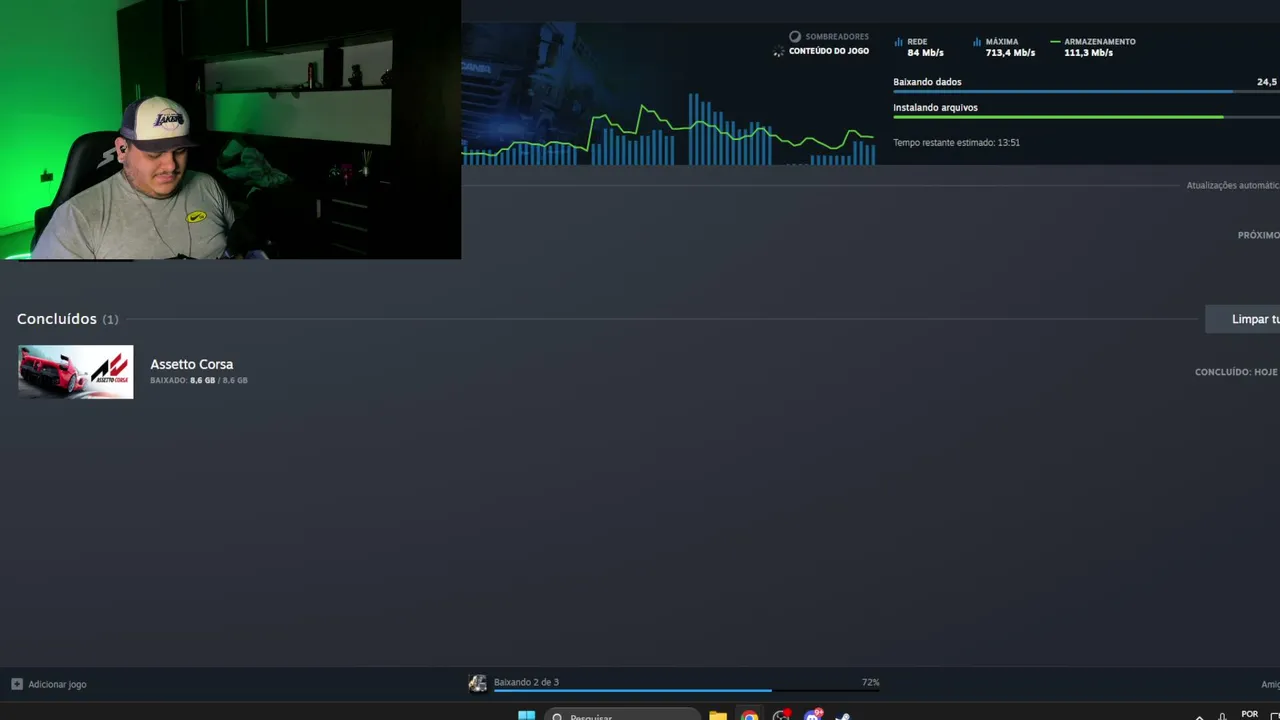The image size is (1280, 720).
Task: Click the Concluídos section header
Action: click(57, 319)
